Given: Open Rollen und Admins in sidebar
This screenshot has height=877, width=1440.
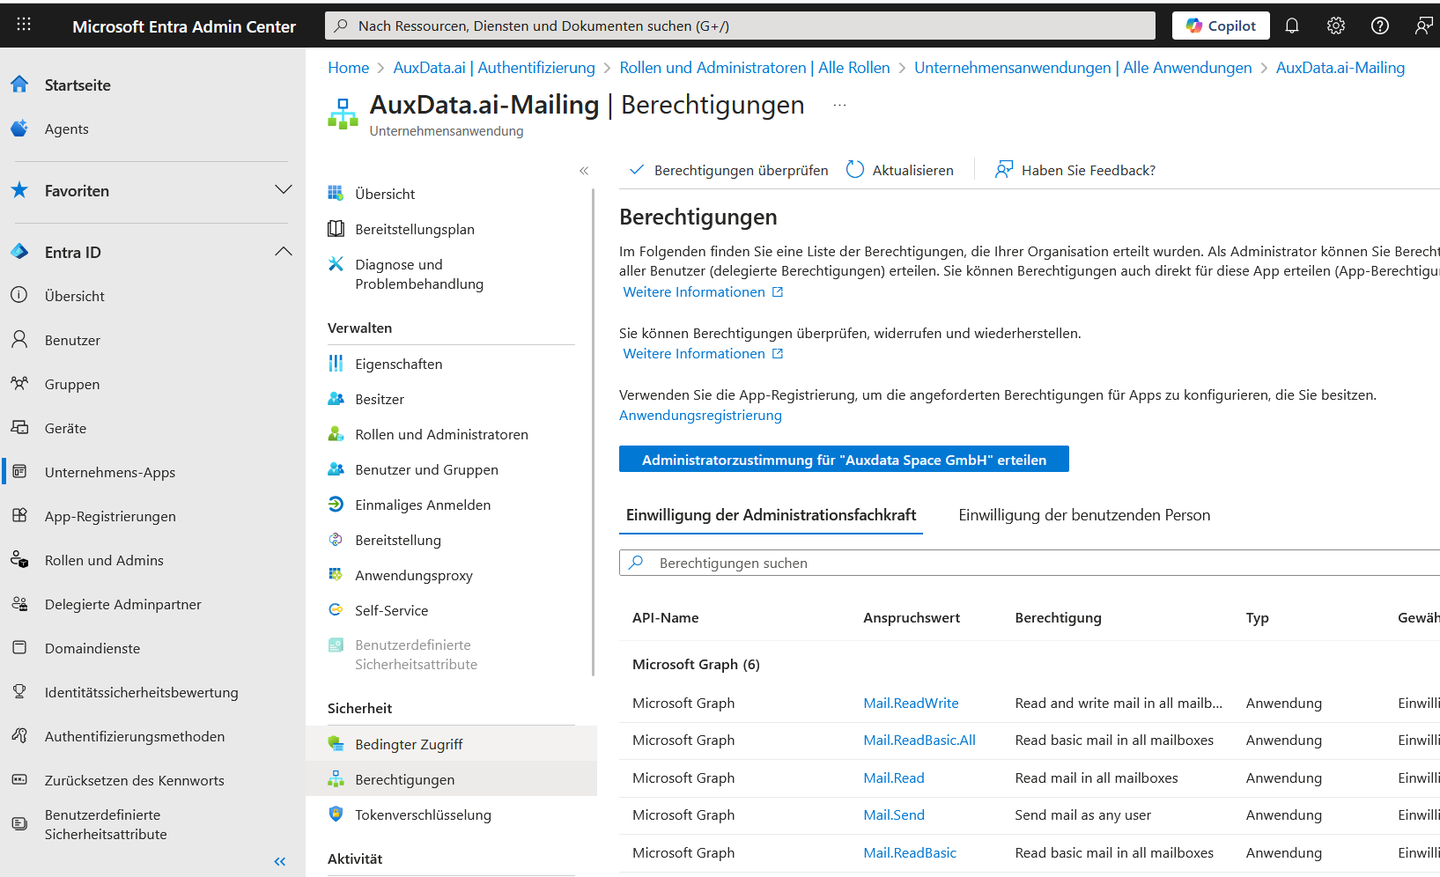Looking at the screenshot, I should [x=104, y=560].
